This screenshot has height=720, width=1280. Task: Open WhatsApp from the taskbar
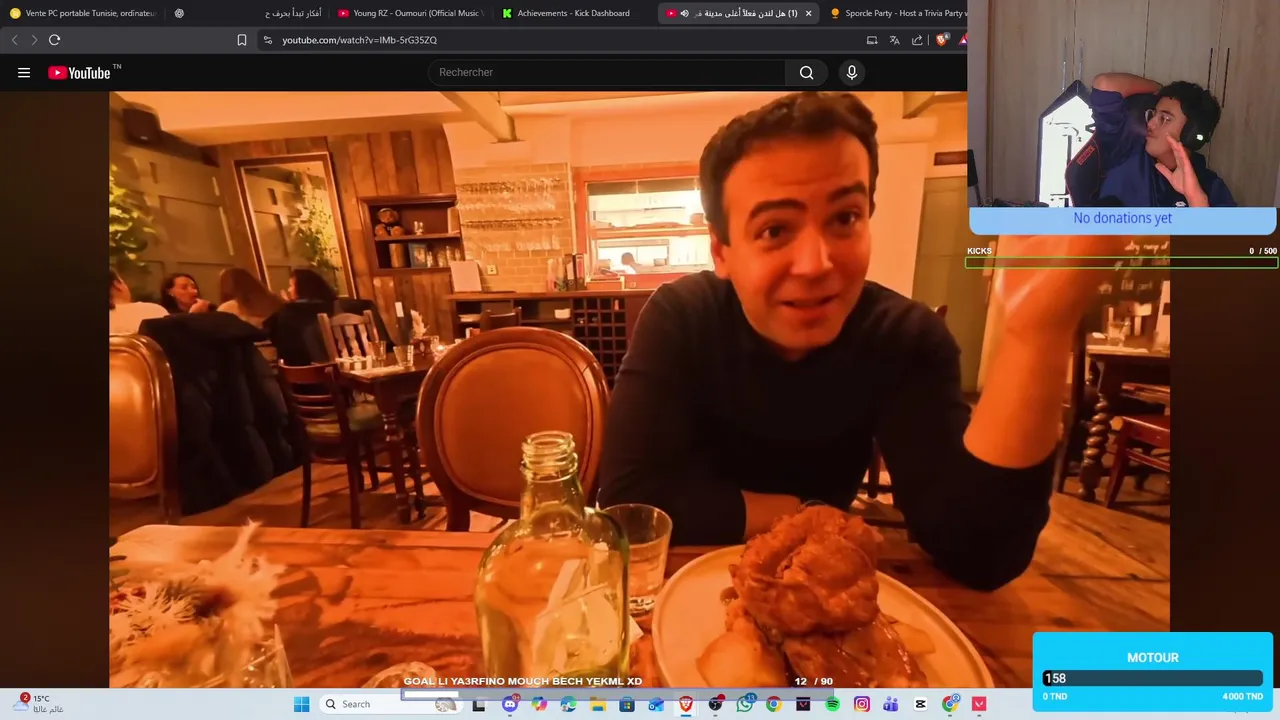[x=745, y=704]
